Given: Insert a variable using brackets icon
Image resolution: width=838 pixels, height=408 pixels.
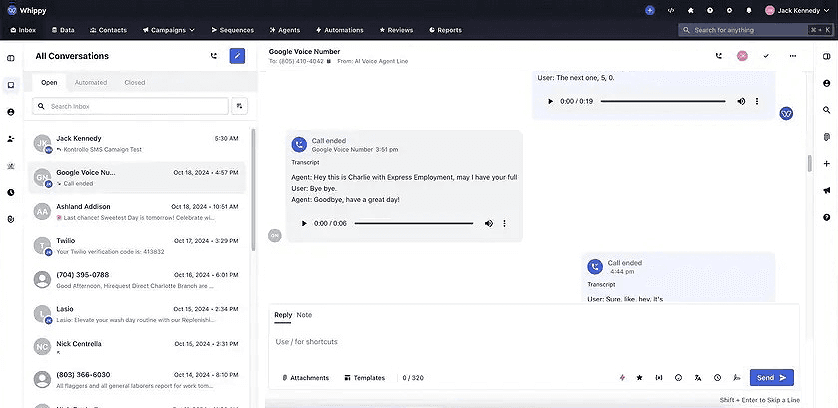Looking at the screenshot, I should click(659, 378).
